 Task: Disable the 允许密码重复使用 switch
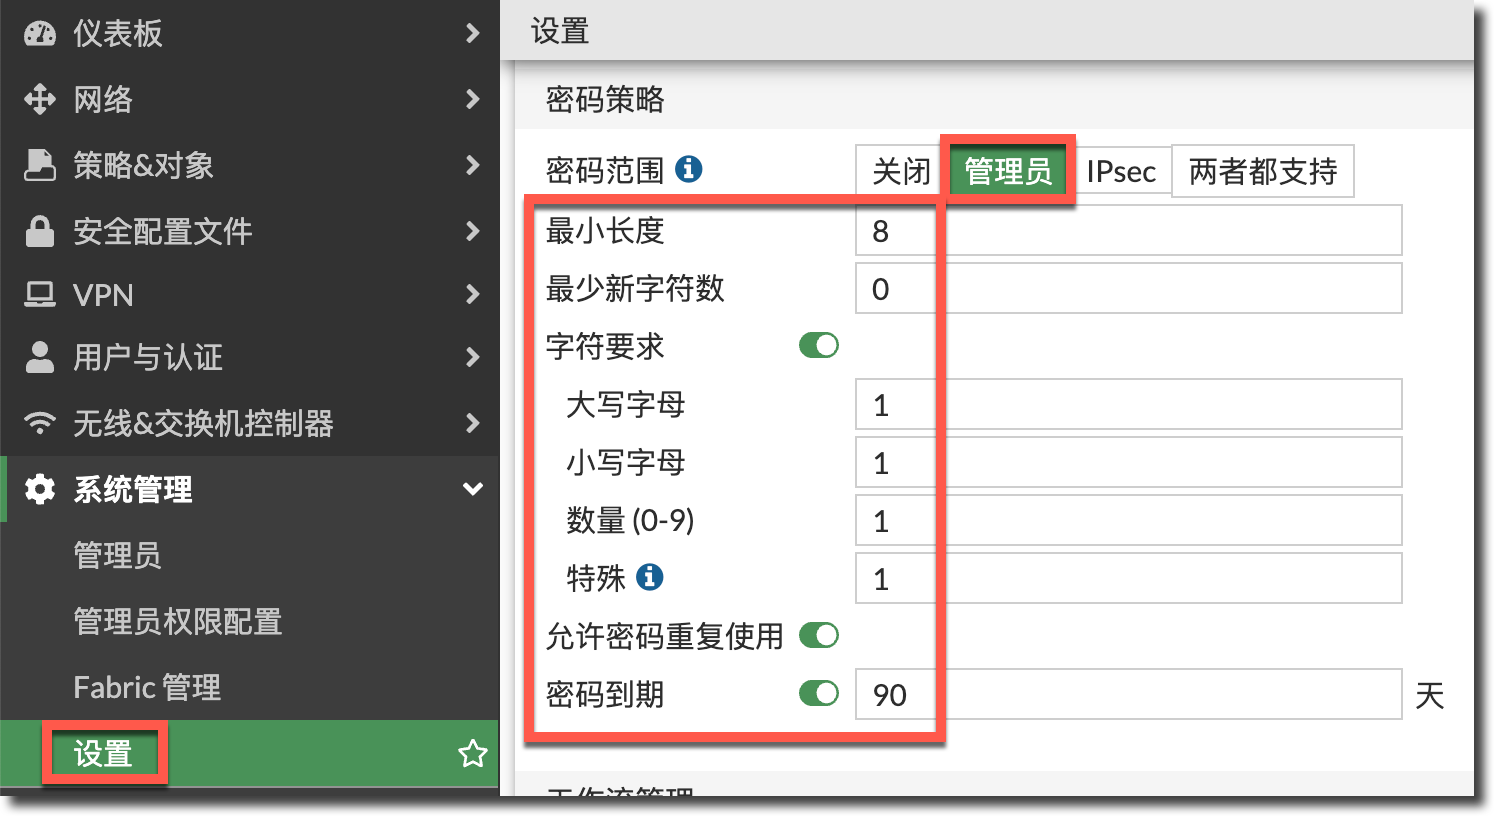click(818, 635)
